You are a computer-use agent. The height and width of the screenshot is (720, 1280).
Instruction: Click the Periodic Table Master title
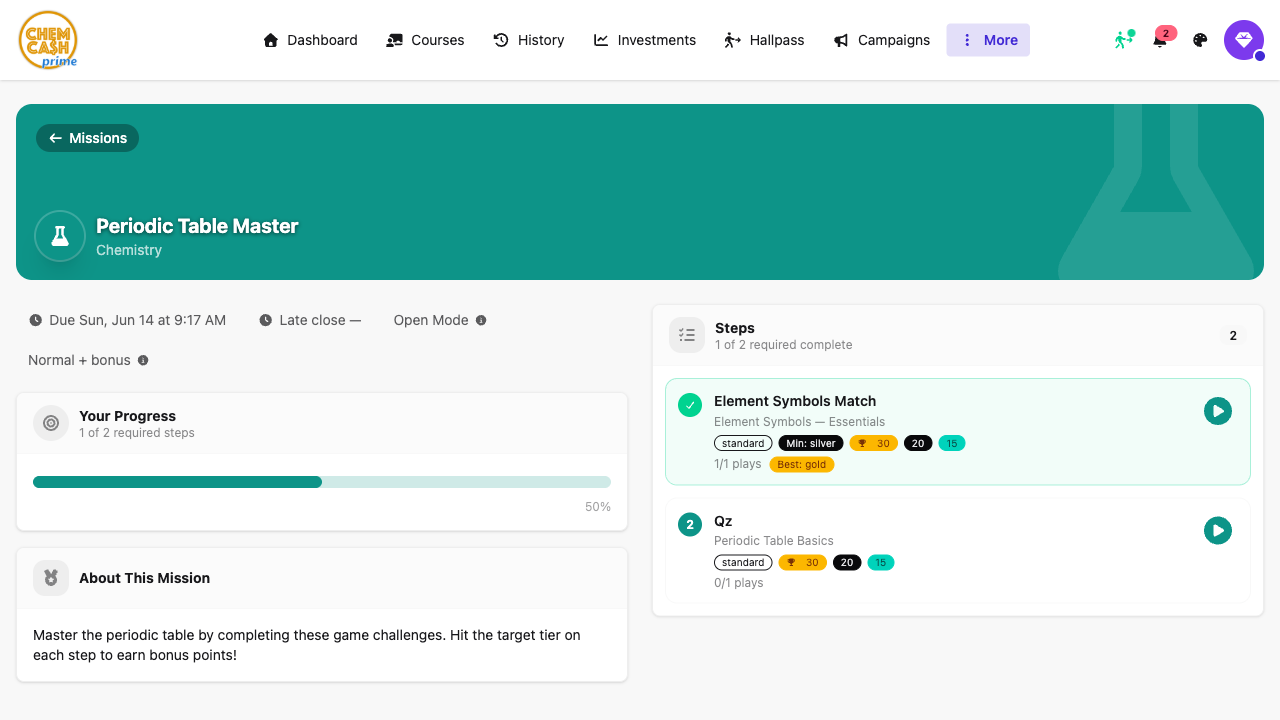click(197, 226)
